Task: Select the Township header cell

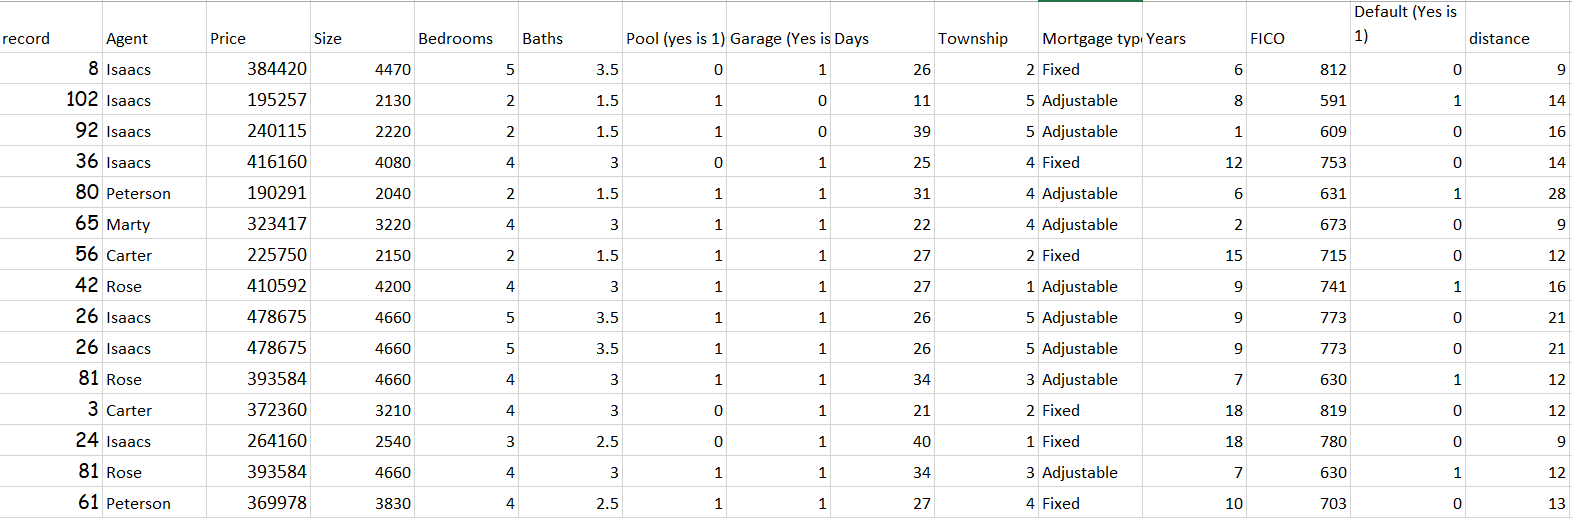Action: [x=986, y=27]
